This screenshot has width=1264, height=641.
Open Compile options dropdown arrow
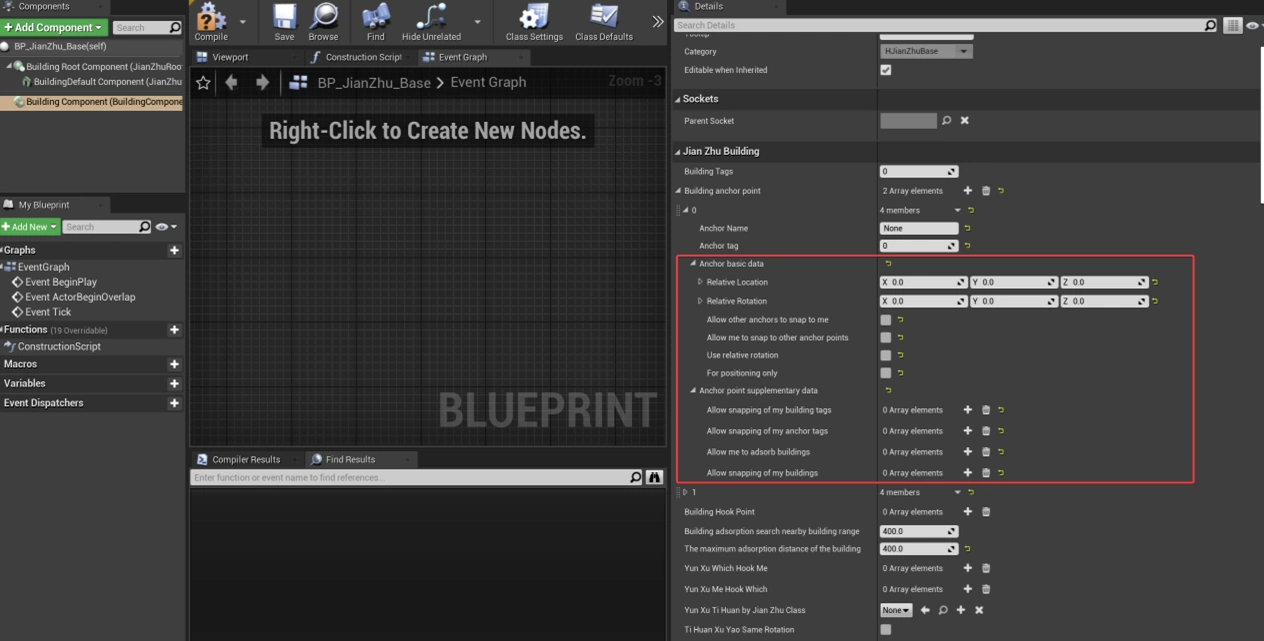243,21
